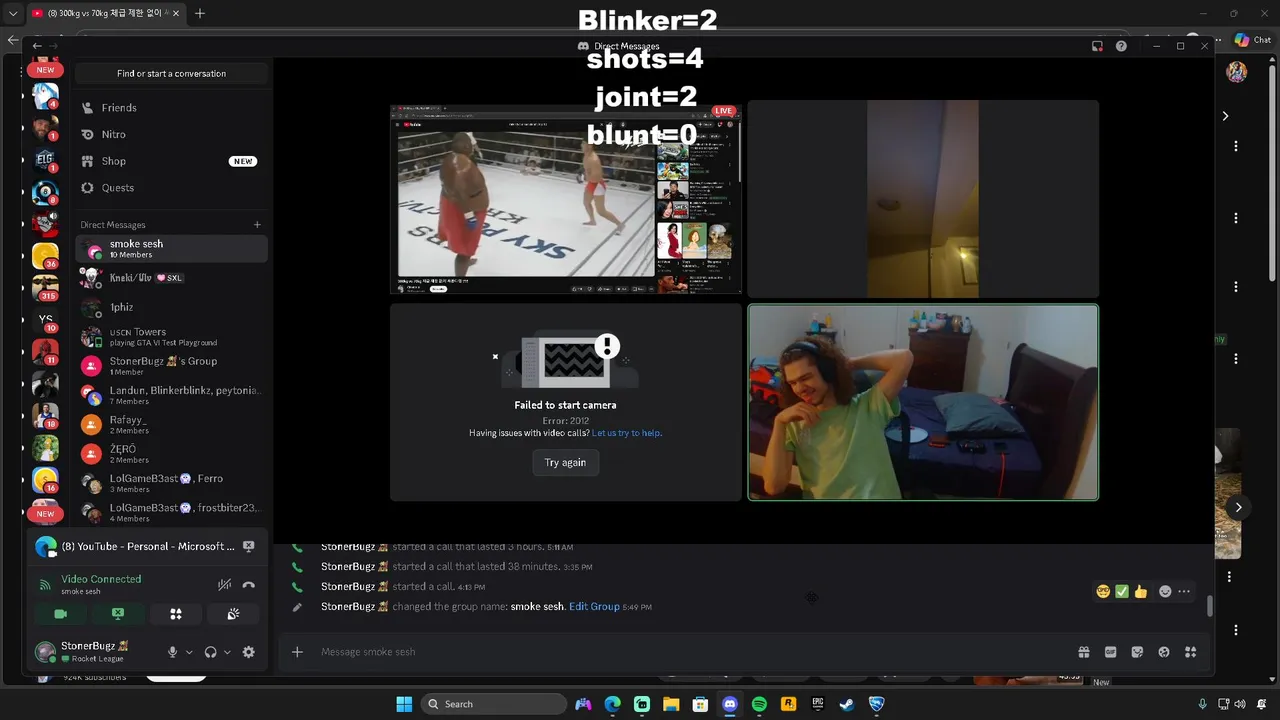
Task: Deafen using the headphones icon
Action: [210, 652]
